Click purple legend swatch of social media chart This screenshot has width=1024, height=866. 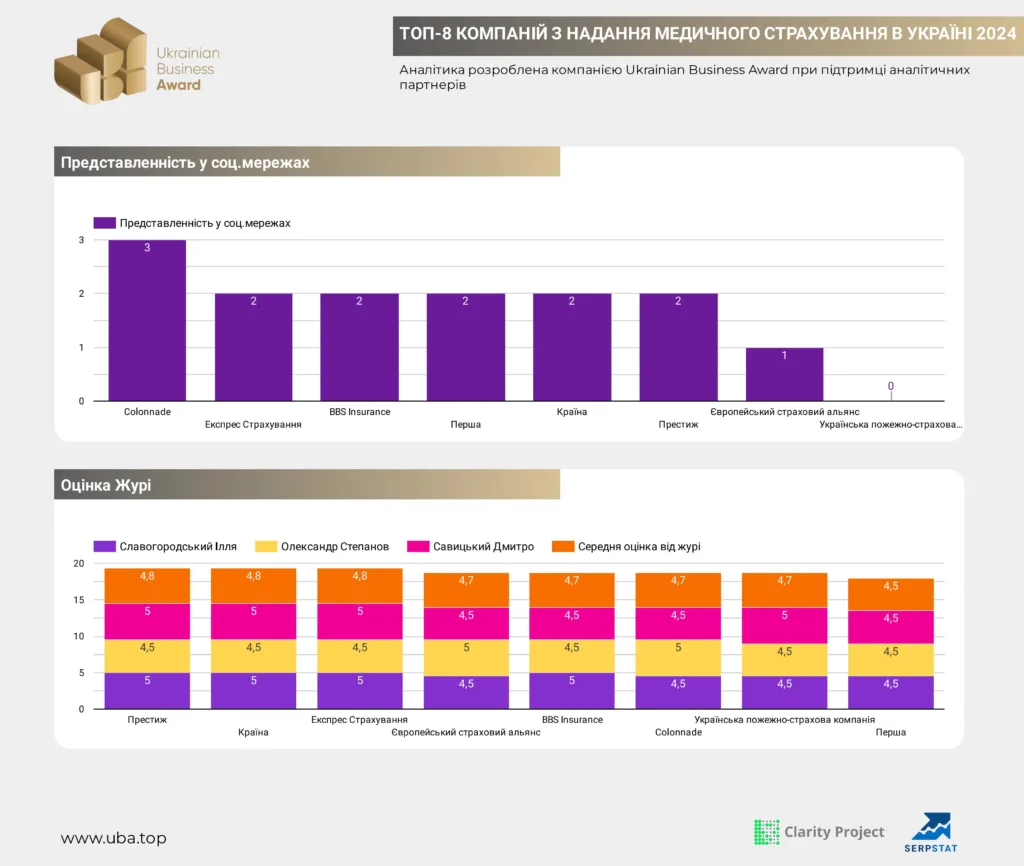pyautogui.click(x=104, y=223)
